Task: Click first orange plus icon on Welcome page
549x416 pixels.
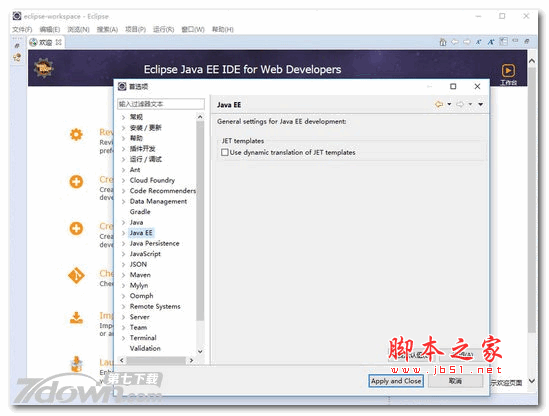Action: (76, 182)
